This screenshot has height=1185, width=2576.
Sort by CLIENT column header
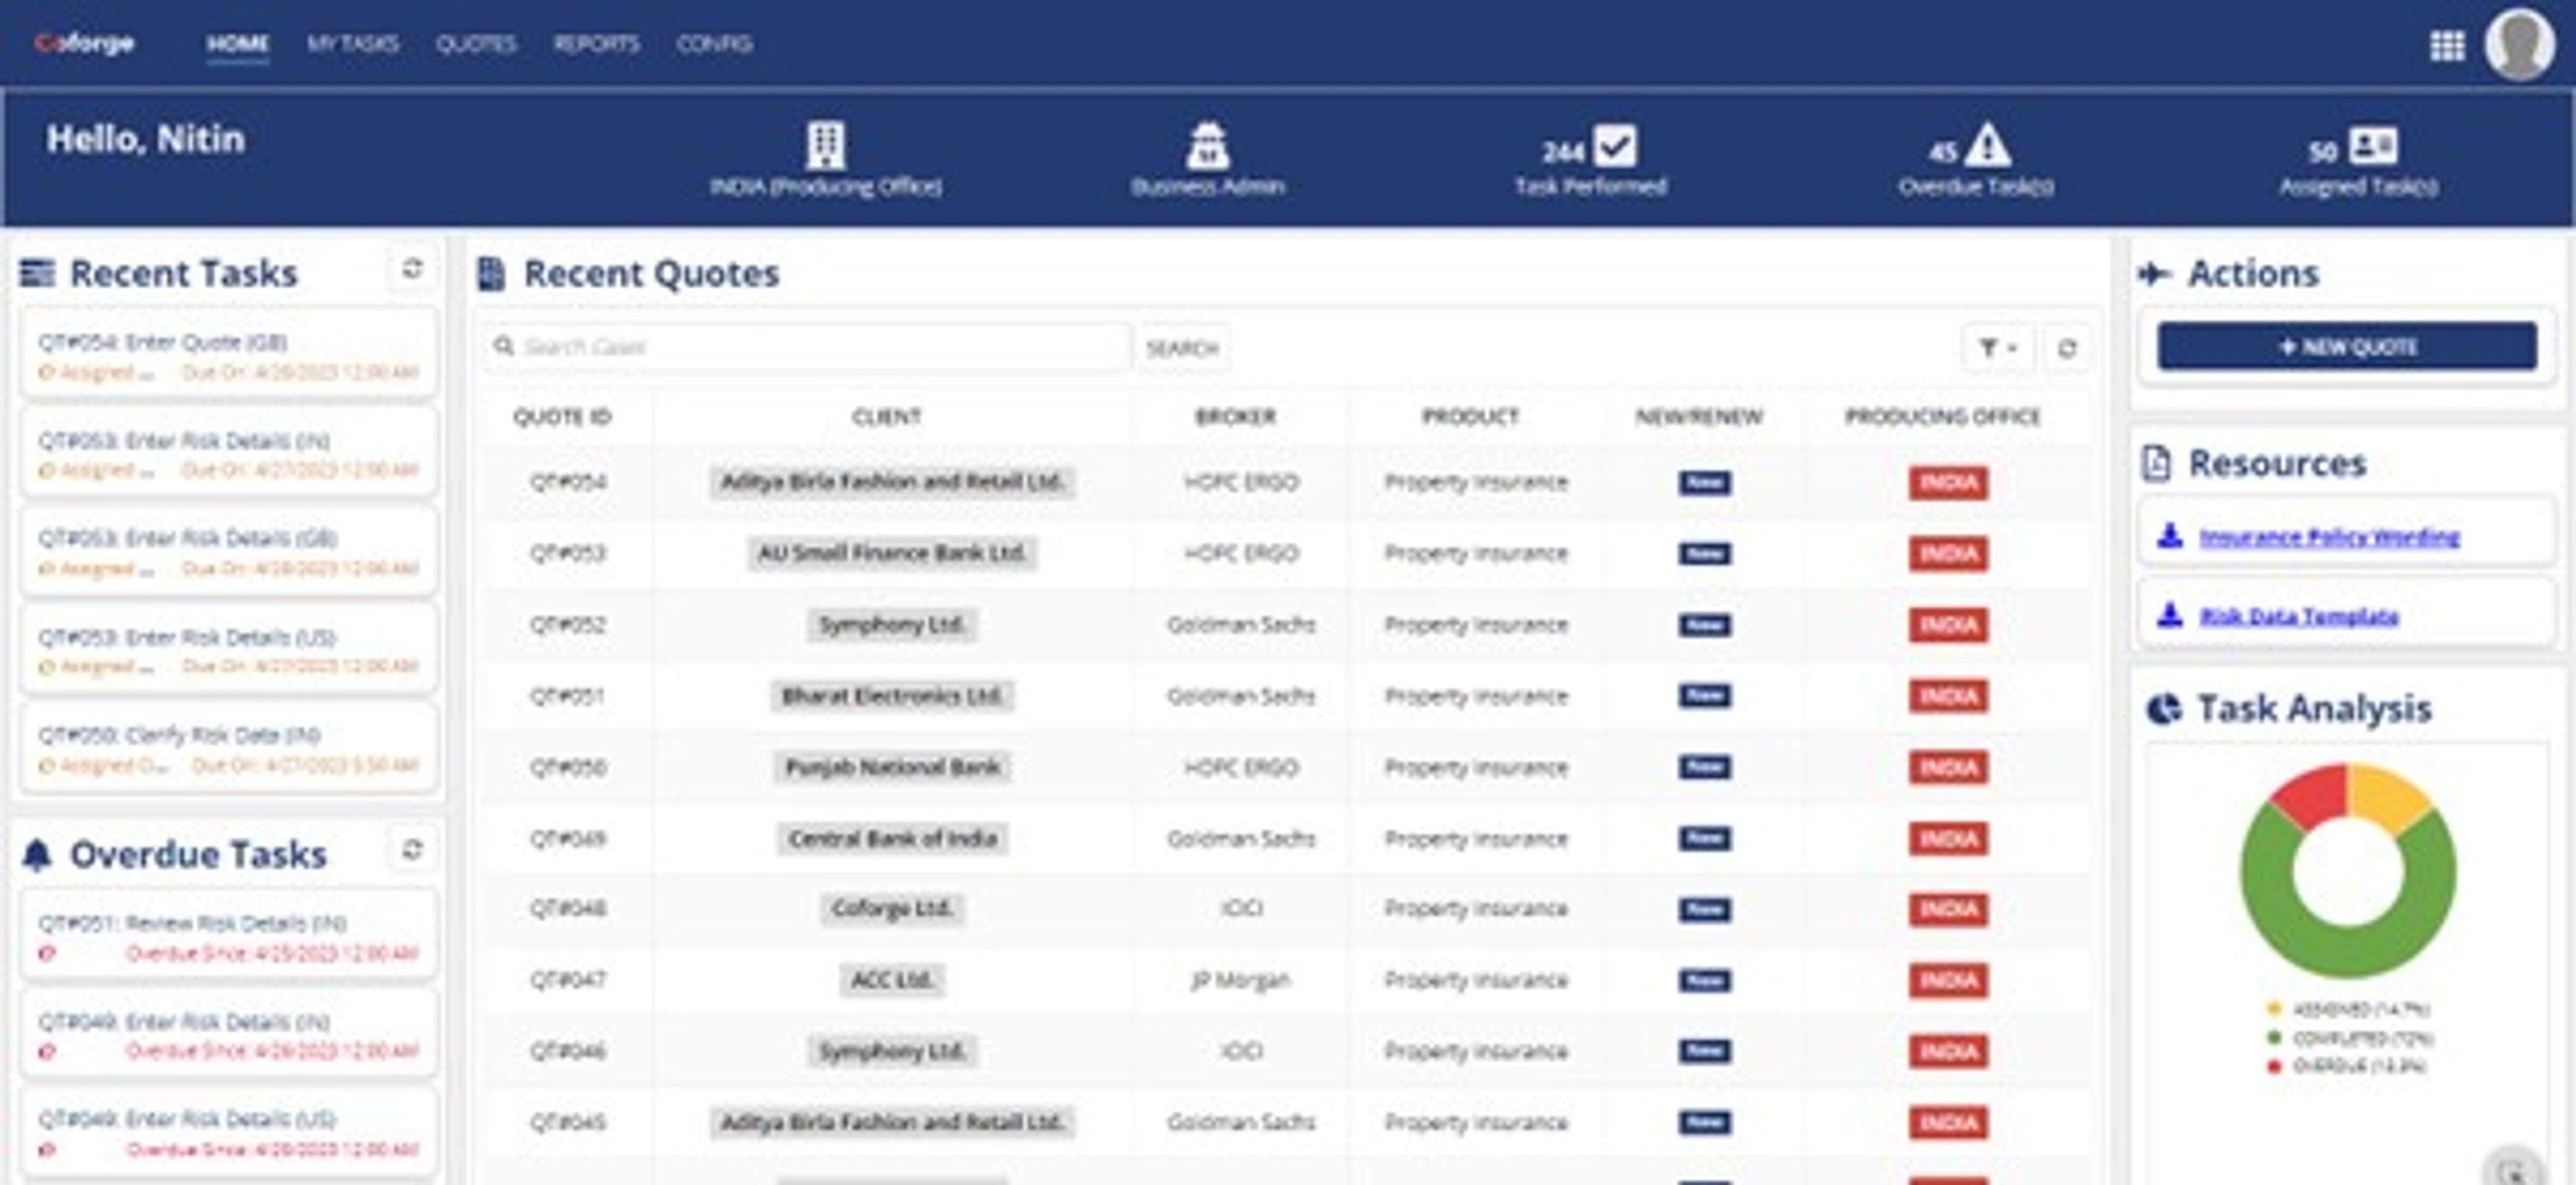point(886,416)
